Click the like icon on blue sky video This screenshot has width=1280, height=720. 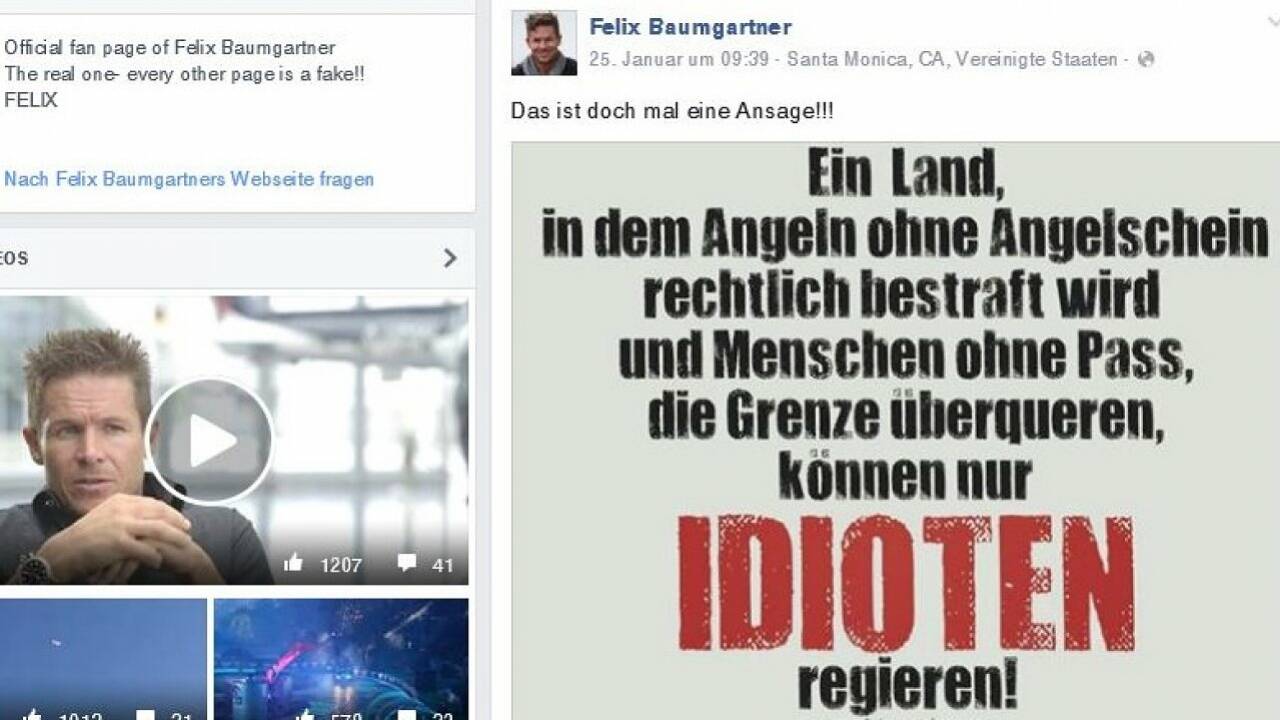tap(32, 715)
